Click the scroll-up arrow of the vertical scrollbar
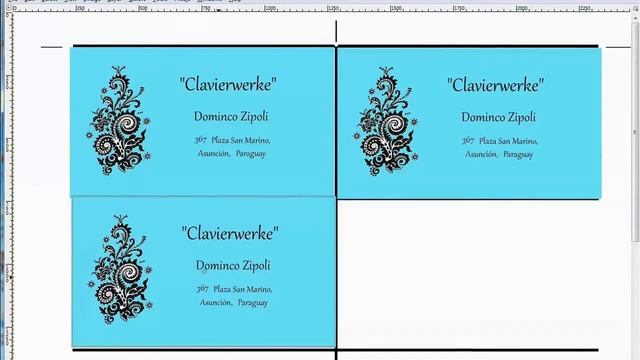This screenshot has width=640, height=360. point(636,17)
